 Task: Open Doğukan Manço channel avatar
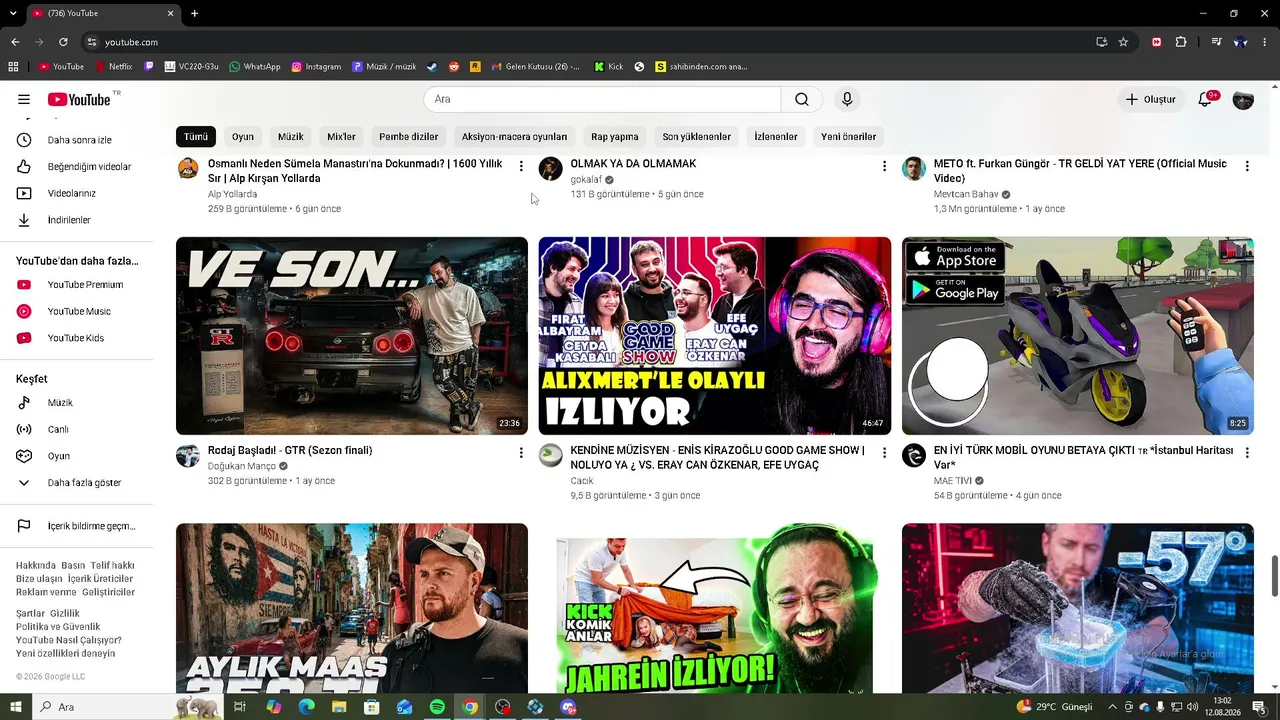click(x=188, y=456)
